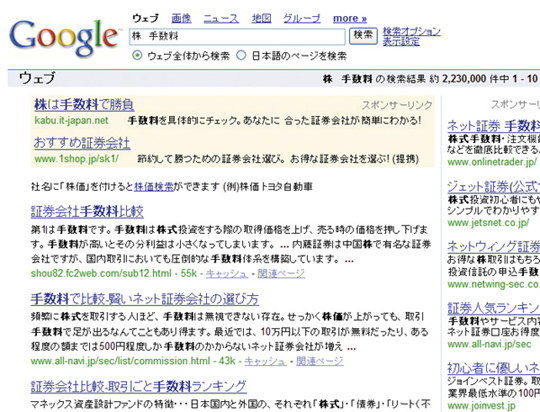Open sponsored link 株は手数料で勝負
Image resolution: width=540 pixels, height=412 pixels.
[84, 105]
